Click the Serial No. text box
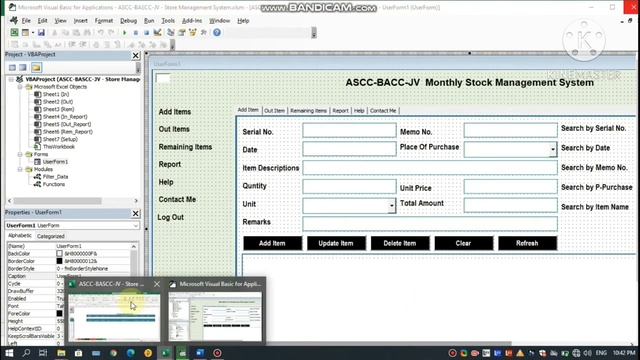Image resolution: width=640 pixels, height=360 pixels. click(349, 130)
